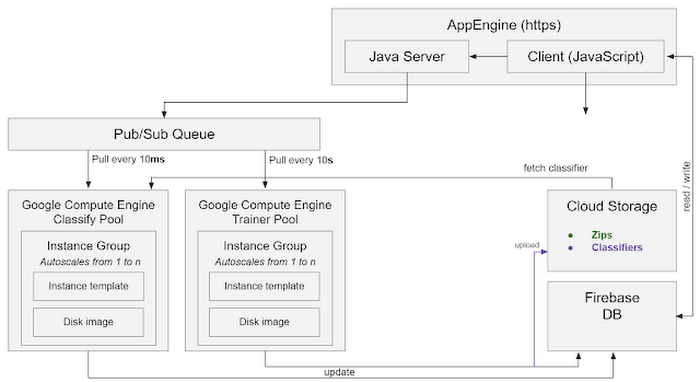Click the AppEngine (https) title
The width and height of the screenshot is (700, 382).
pos(504,25)
